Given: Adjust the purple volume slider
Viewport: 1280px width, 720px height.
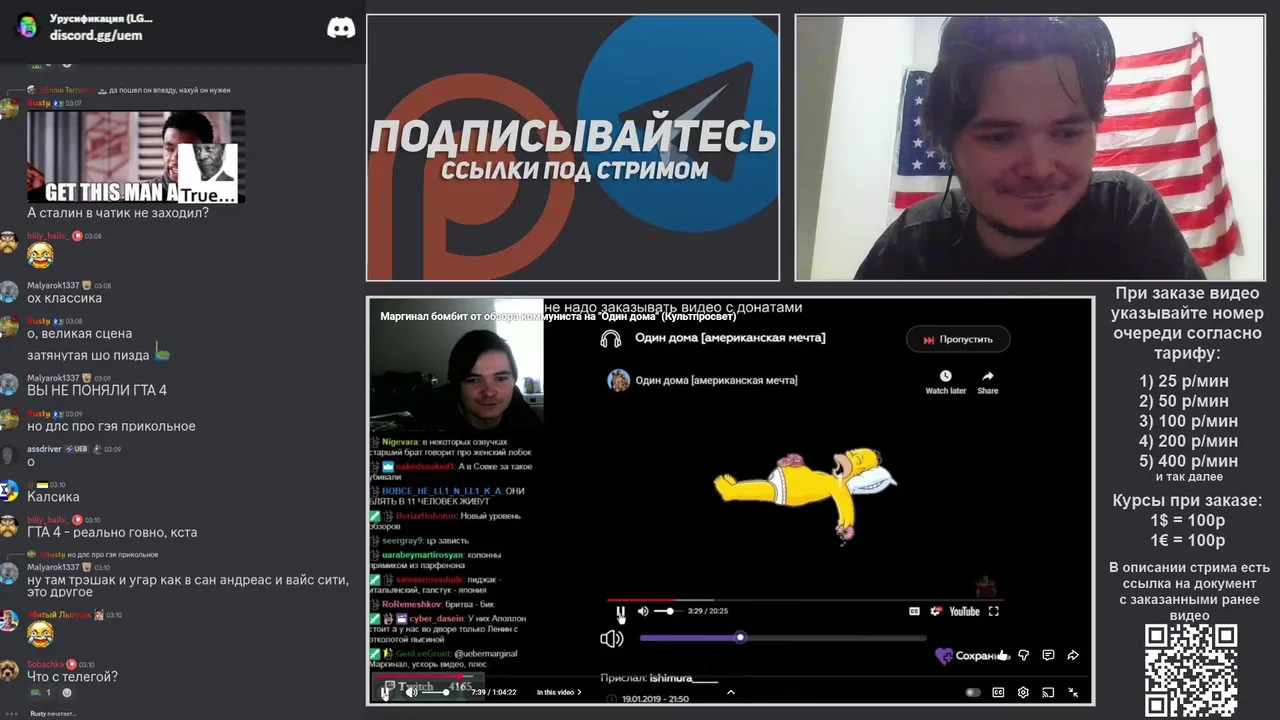Looking at the screenshot, I should pos(783,638).
